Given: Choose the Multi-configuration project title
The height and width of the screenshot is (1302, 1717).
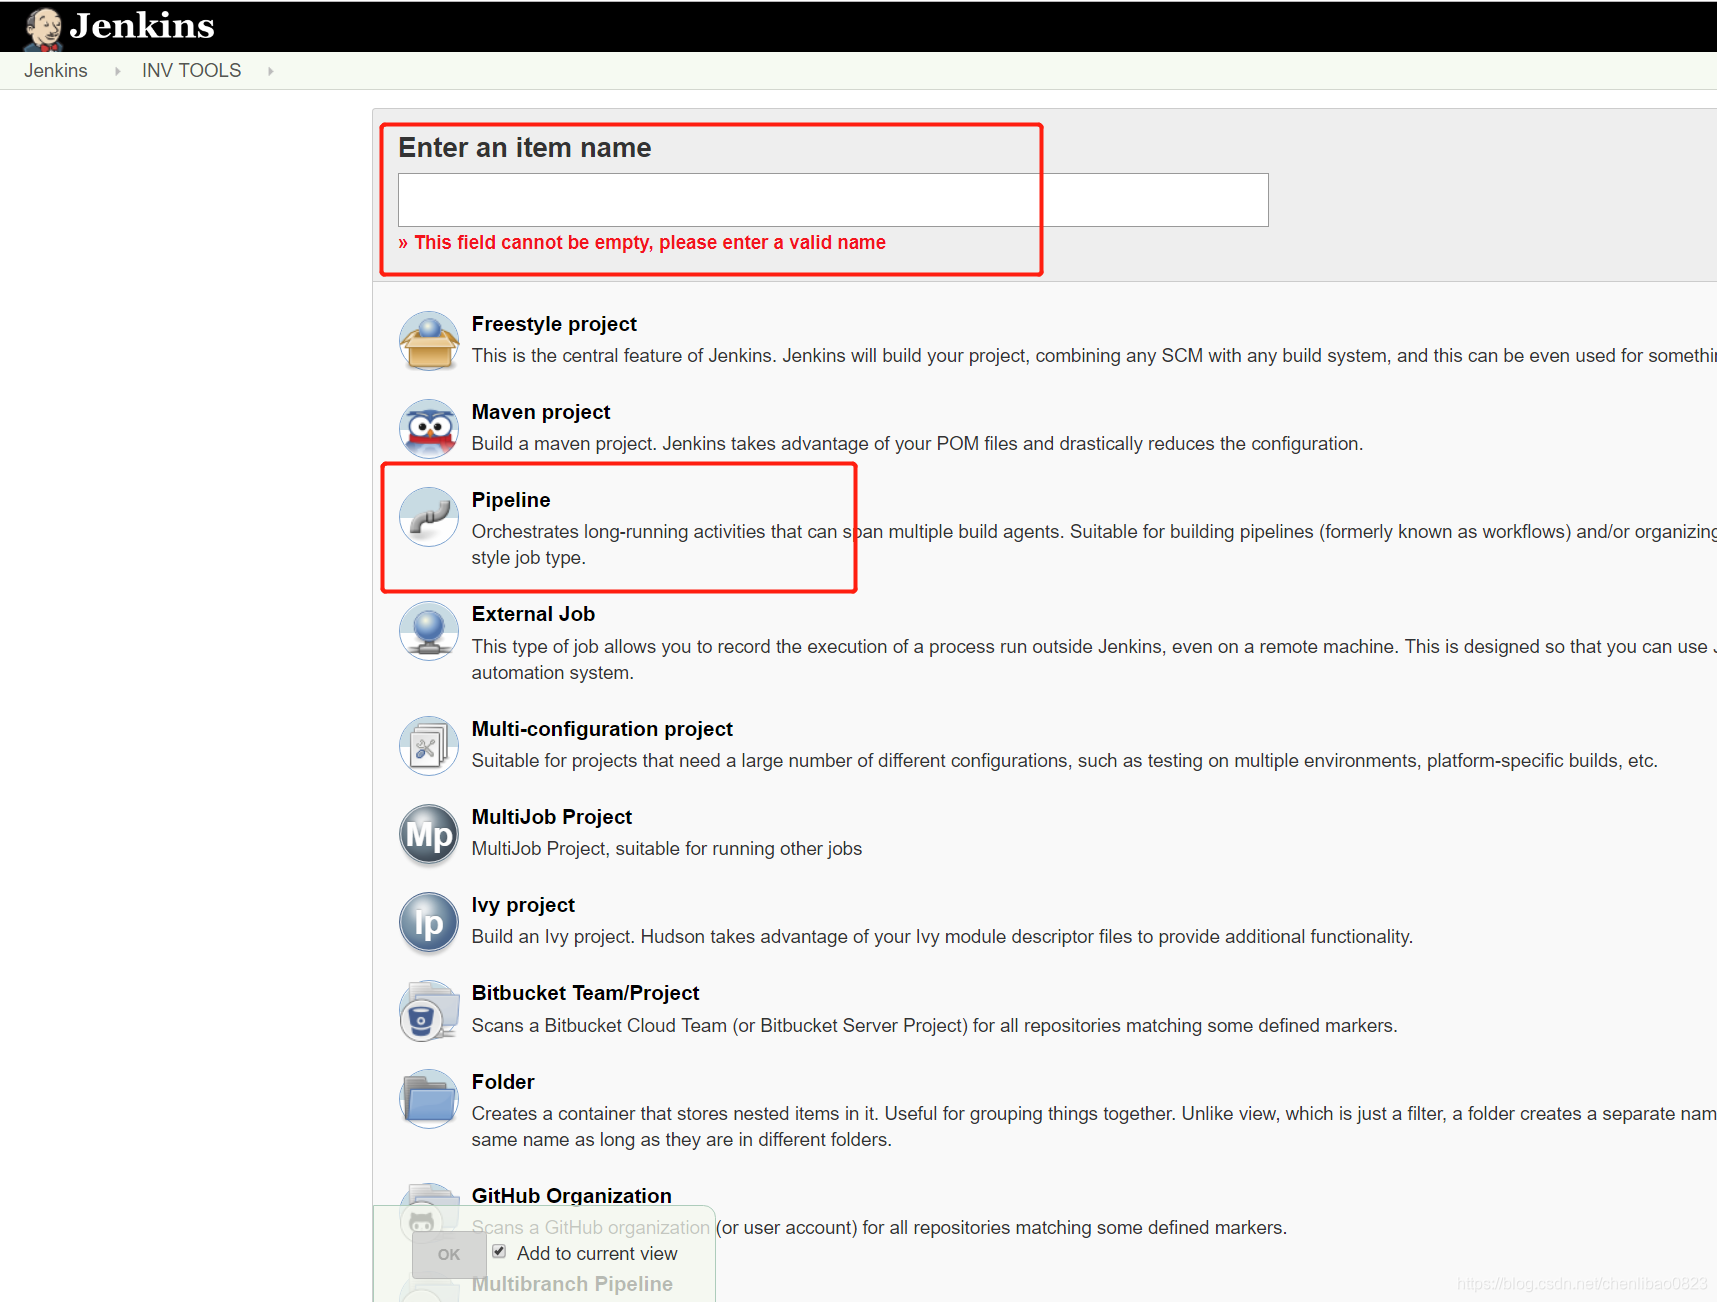Looking at the screenshot, I should (602, 729).
